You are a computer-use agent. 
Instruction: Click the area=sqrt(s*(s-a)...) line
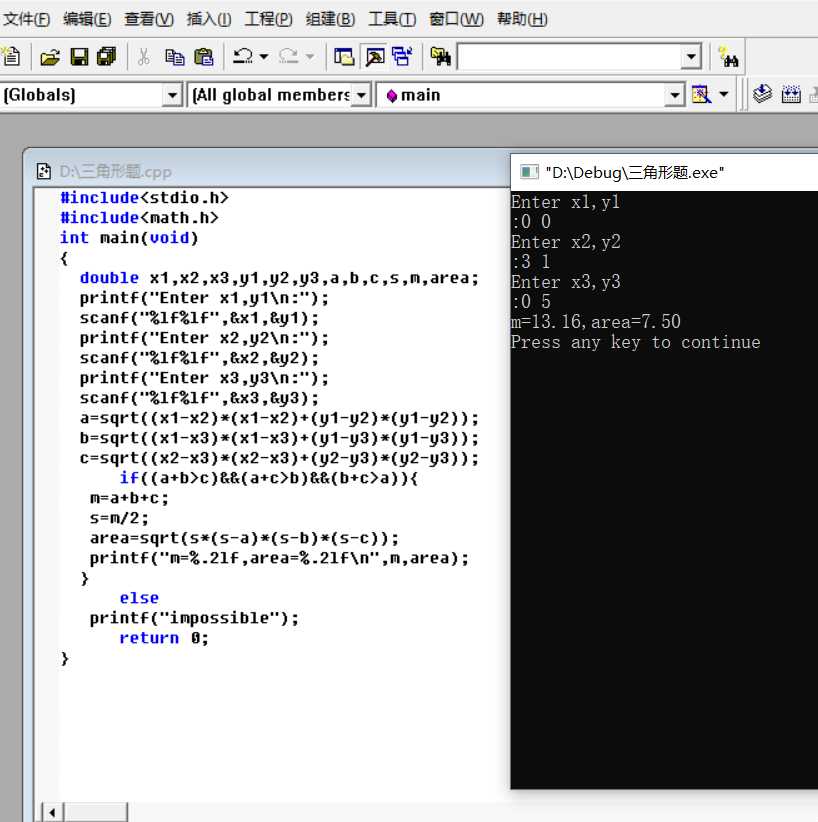[x=244, y=538]
